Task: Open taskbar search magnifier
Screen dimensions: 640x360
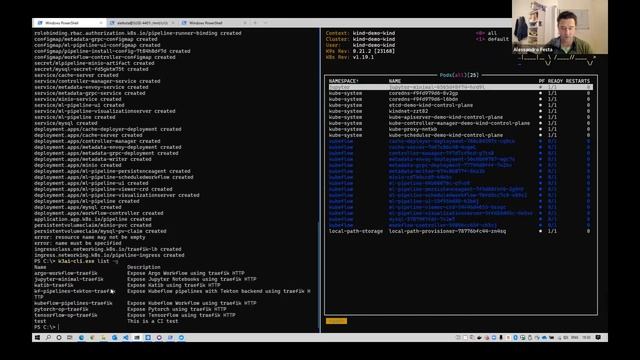Action: pyautogui.click(x=48, y=338)
